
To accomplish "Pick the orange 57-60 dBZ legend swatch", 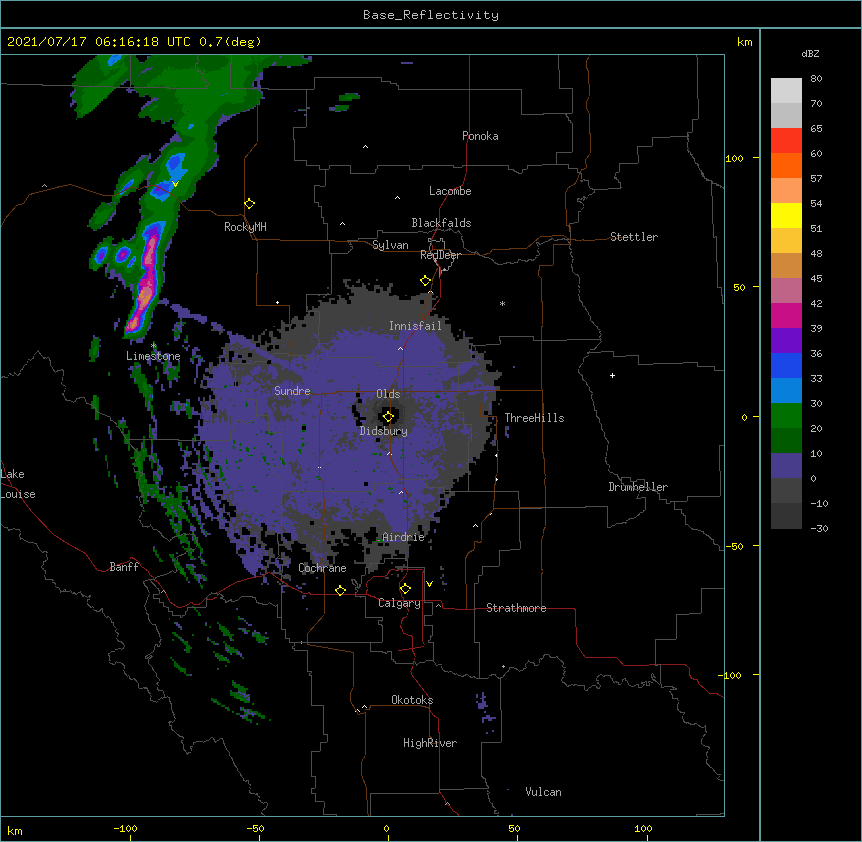I will [786, 166].
